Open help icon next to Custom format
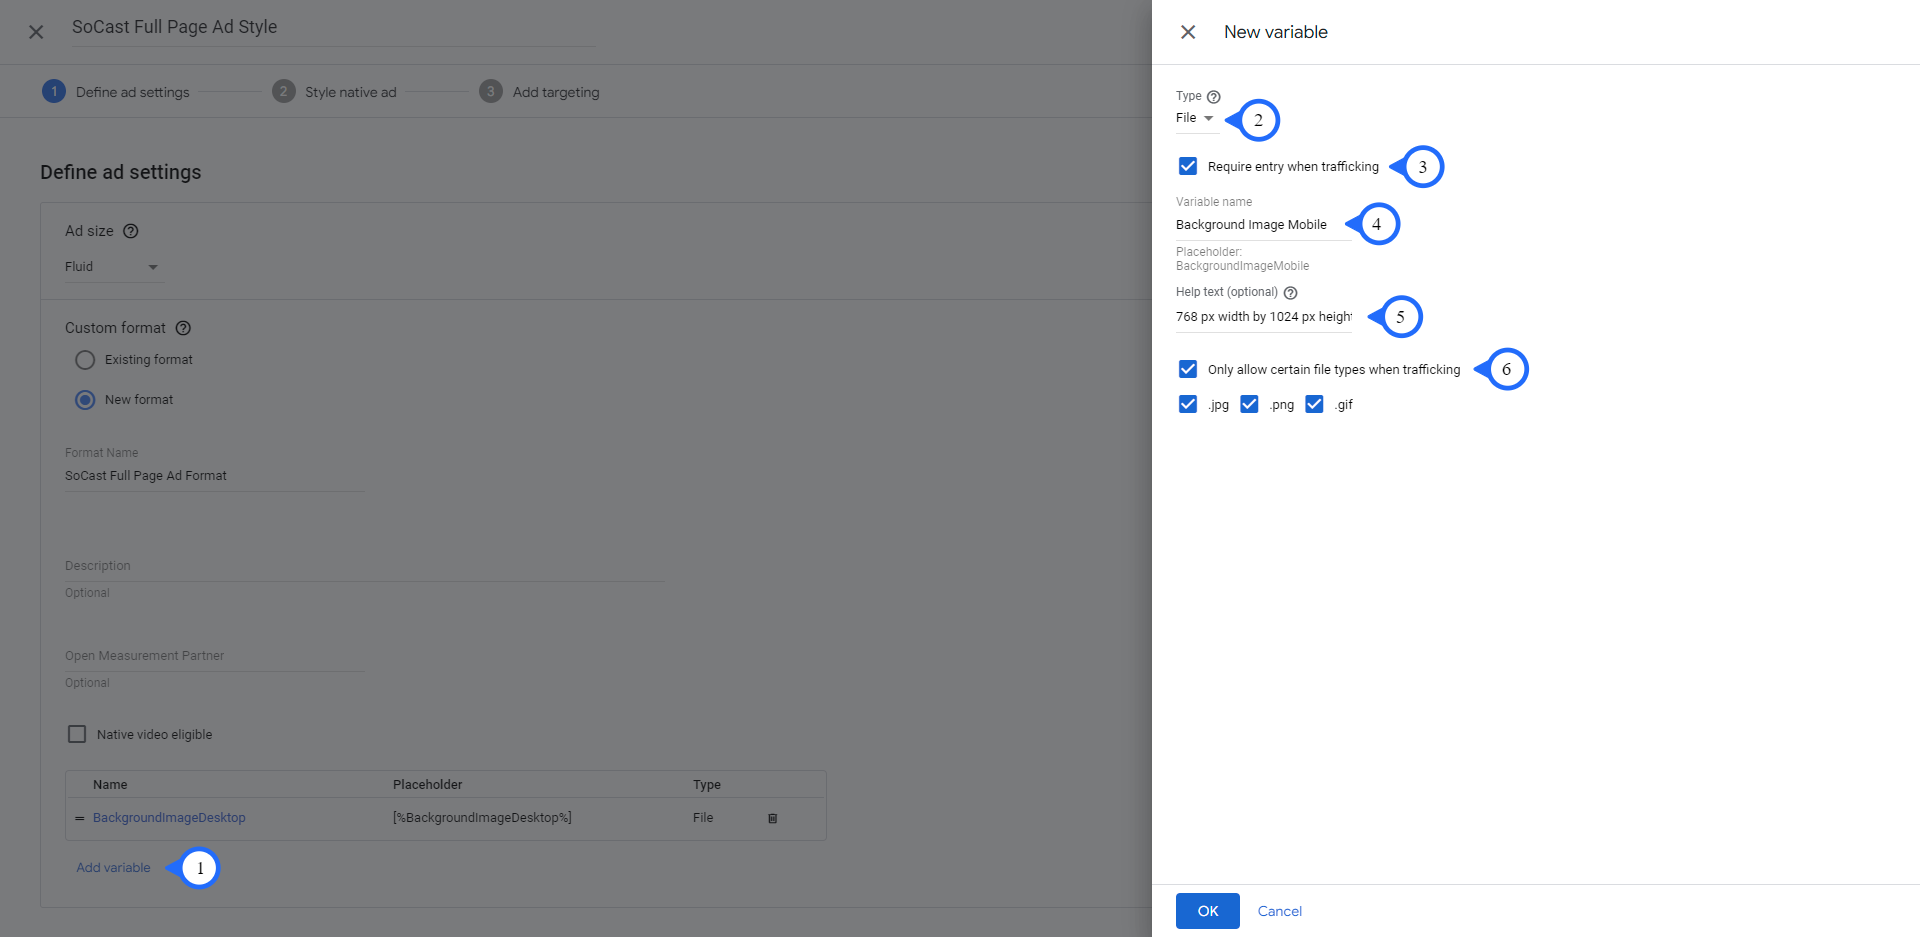Image resolution: width=1920 pixels, height=937 pixels. pyautogui.click(x=183, y=328)
